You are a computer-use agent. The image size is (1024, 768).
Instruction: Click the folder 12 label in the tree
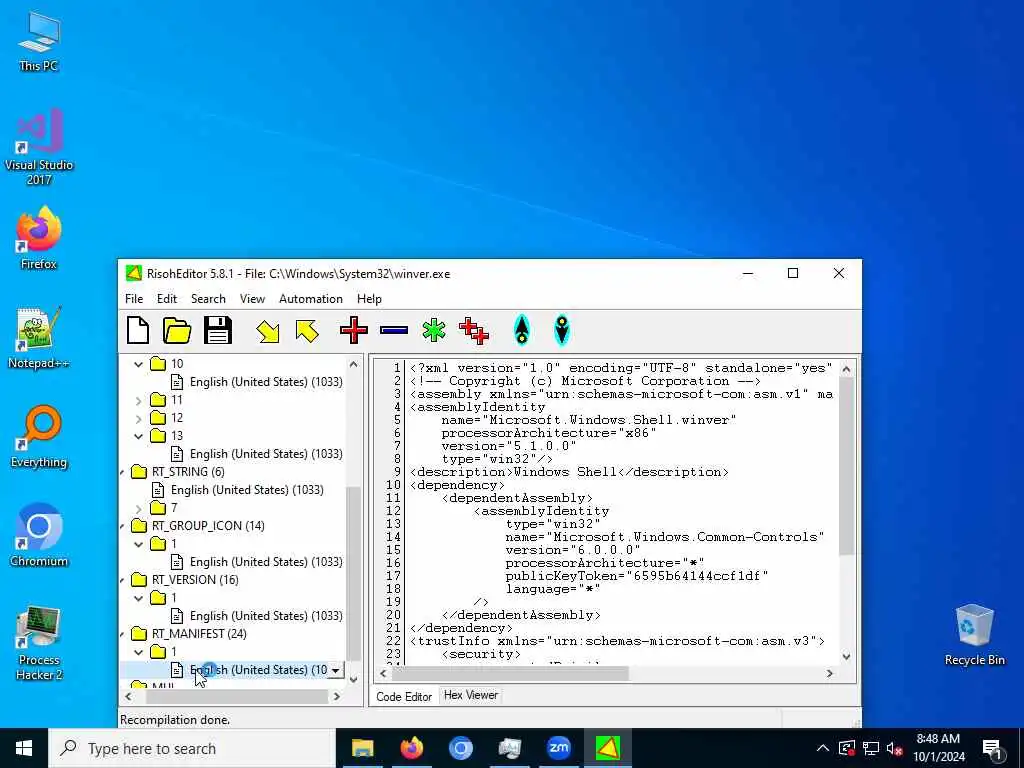[x=177, y=418]
